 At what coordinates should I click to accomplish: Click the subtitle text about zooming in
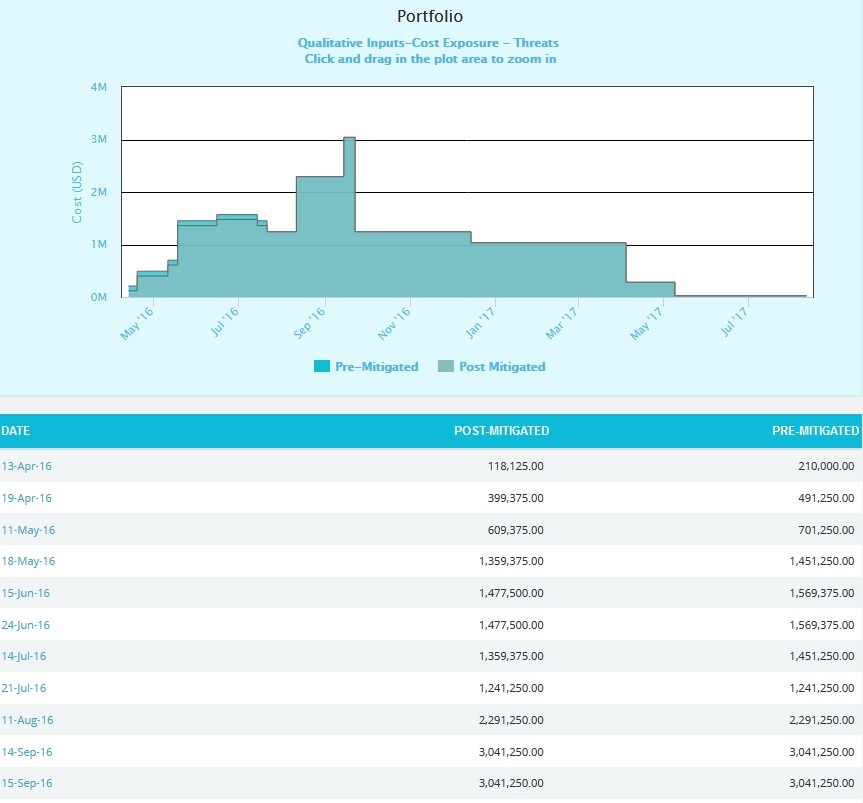pyautogui.click(x=431, y=51)
